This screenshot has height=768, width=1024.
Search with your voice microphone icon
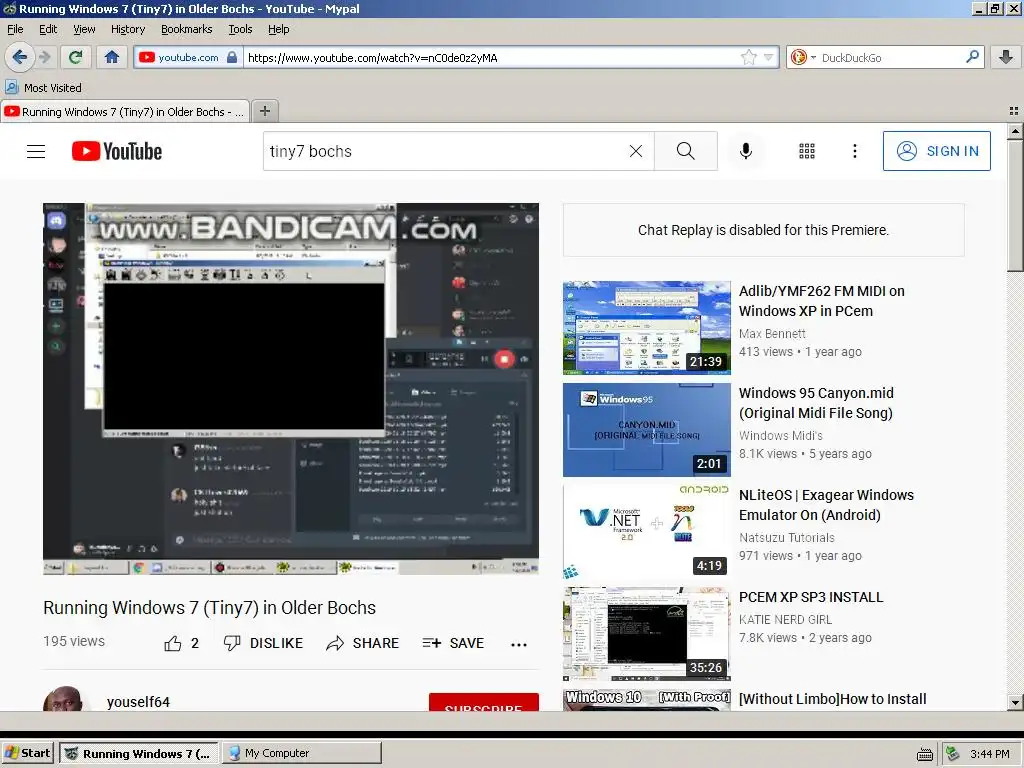[x=745, y=151]
